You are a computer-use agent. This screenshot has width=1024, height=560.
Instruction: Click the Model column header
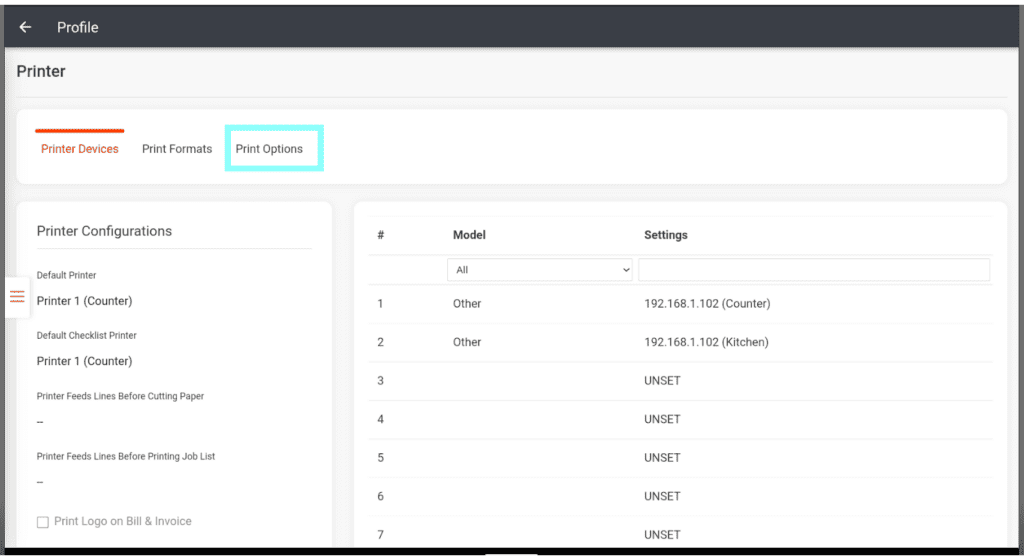[x=469, y=235]
